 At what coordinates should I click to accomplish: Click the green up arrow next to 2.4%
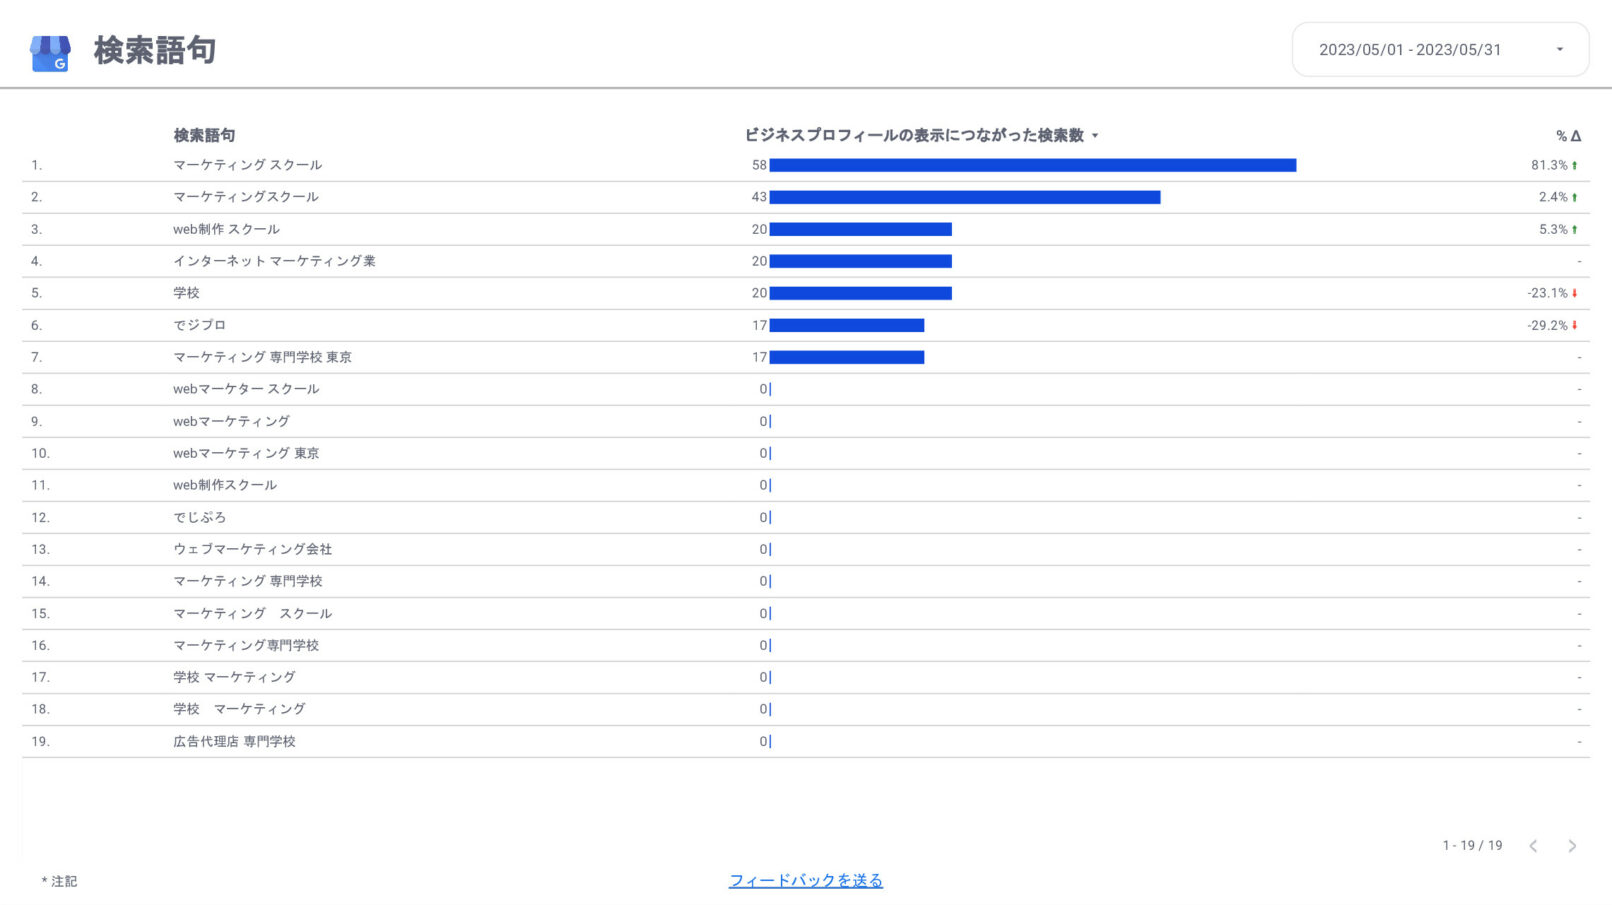[1575, 197]
